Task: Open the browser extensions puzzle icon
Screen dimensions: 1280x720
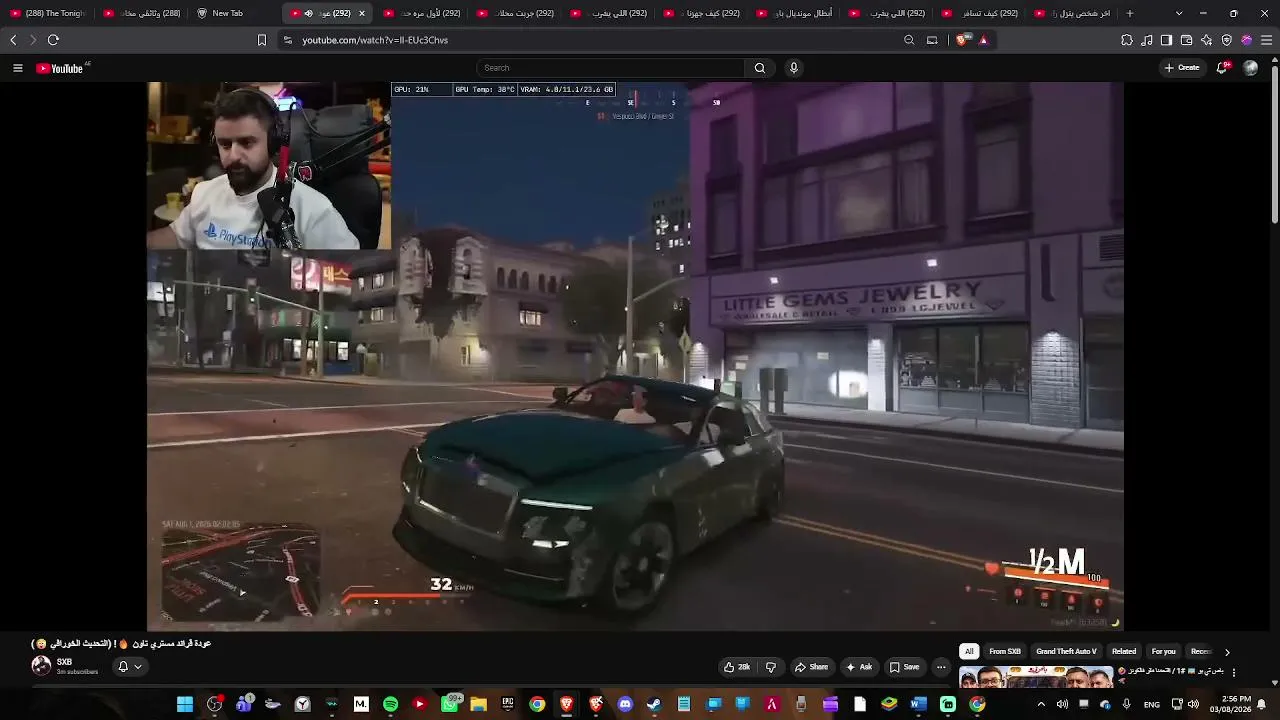Action: (x=1127, y=40)
